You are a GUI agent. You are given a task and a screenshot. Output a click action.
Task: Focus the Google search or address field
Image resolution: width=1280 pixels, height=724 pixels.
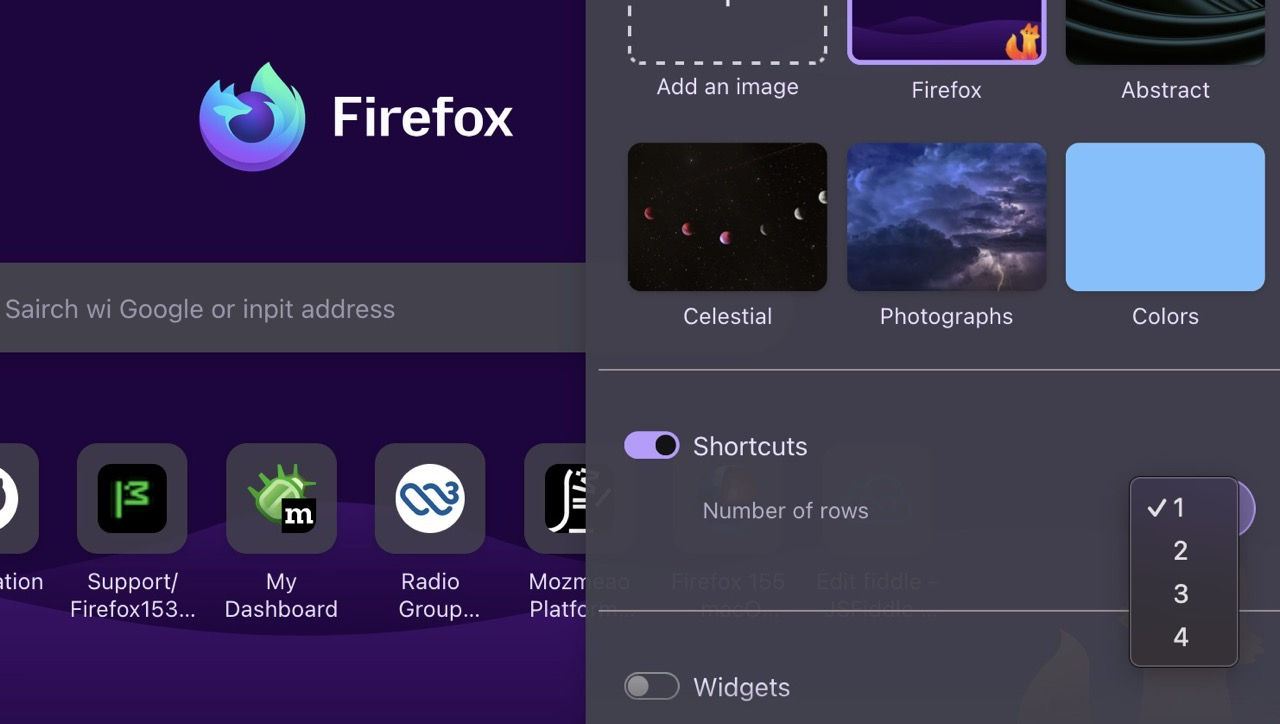click(x=292, y=308)
